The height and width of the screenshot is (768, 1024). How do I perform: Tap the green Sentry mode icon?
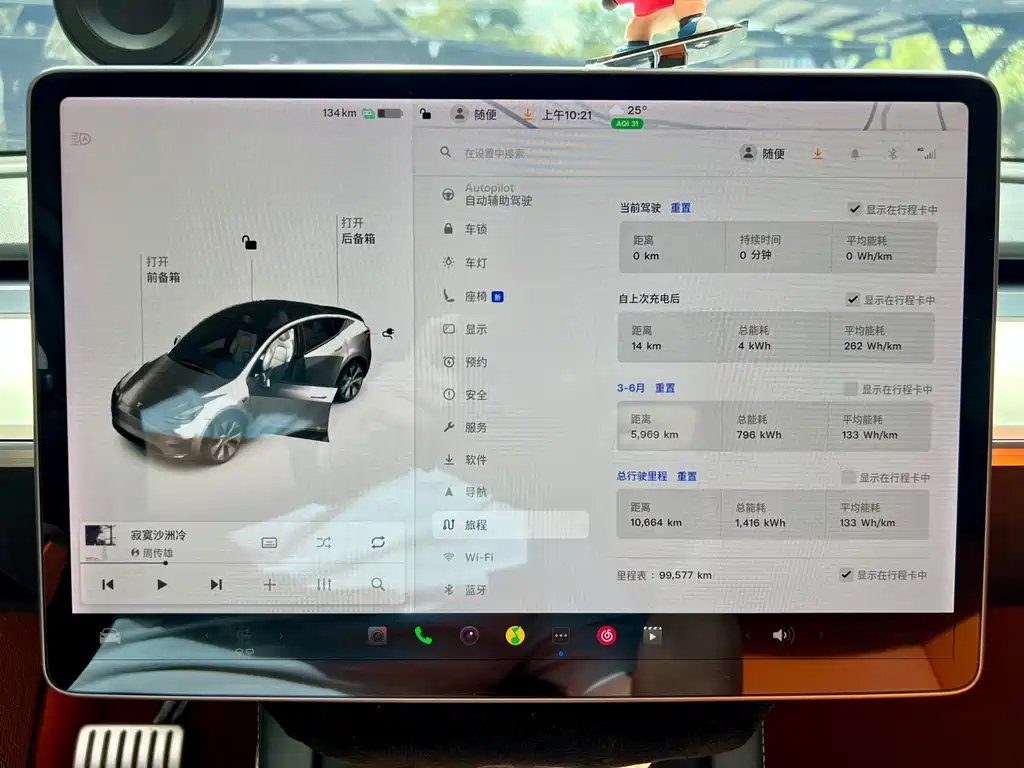[368, 114]
